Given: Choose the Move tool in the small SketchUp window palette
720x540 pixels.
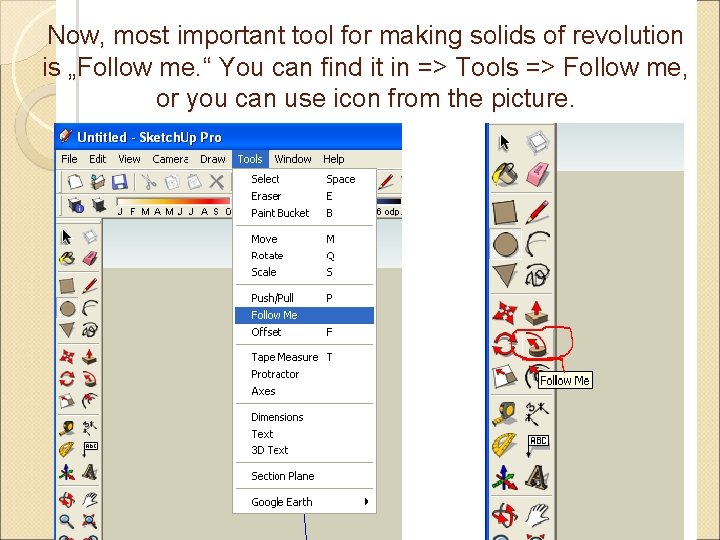Looking at the screenshot, I should (67, 356).
